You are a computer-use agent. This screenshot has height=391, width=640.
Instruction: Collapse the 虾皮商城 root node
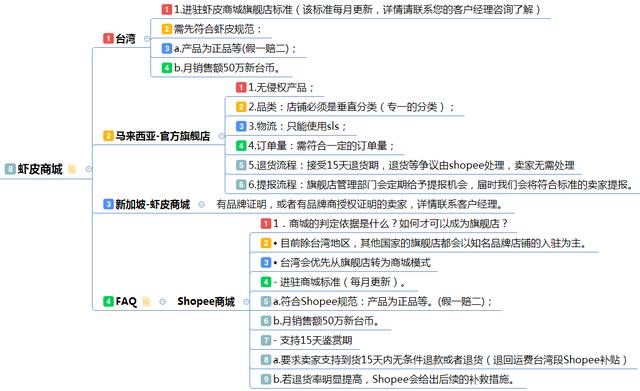point(89,169)
